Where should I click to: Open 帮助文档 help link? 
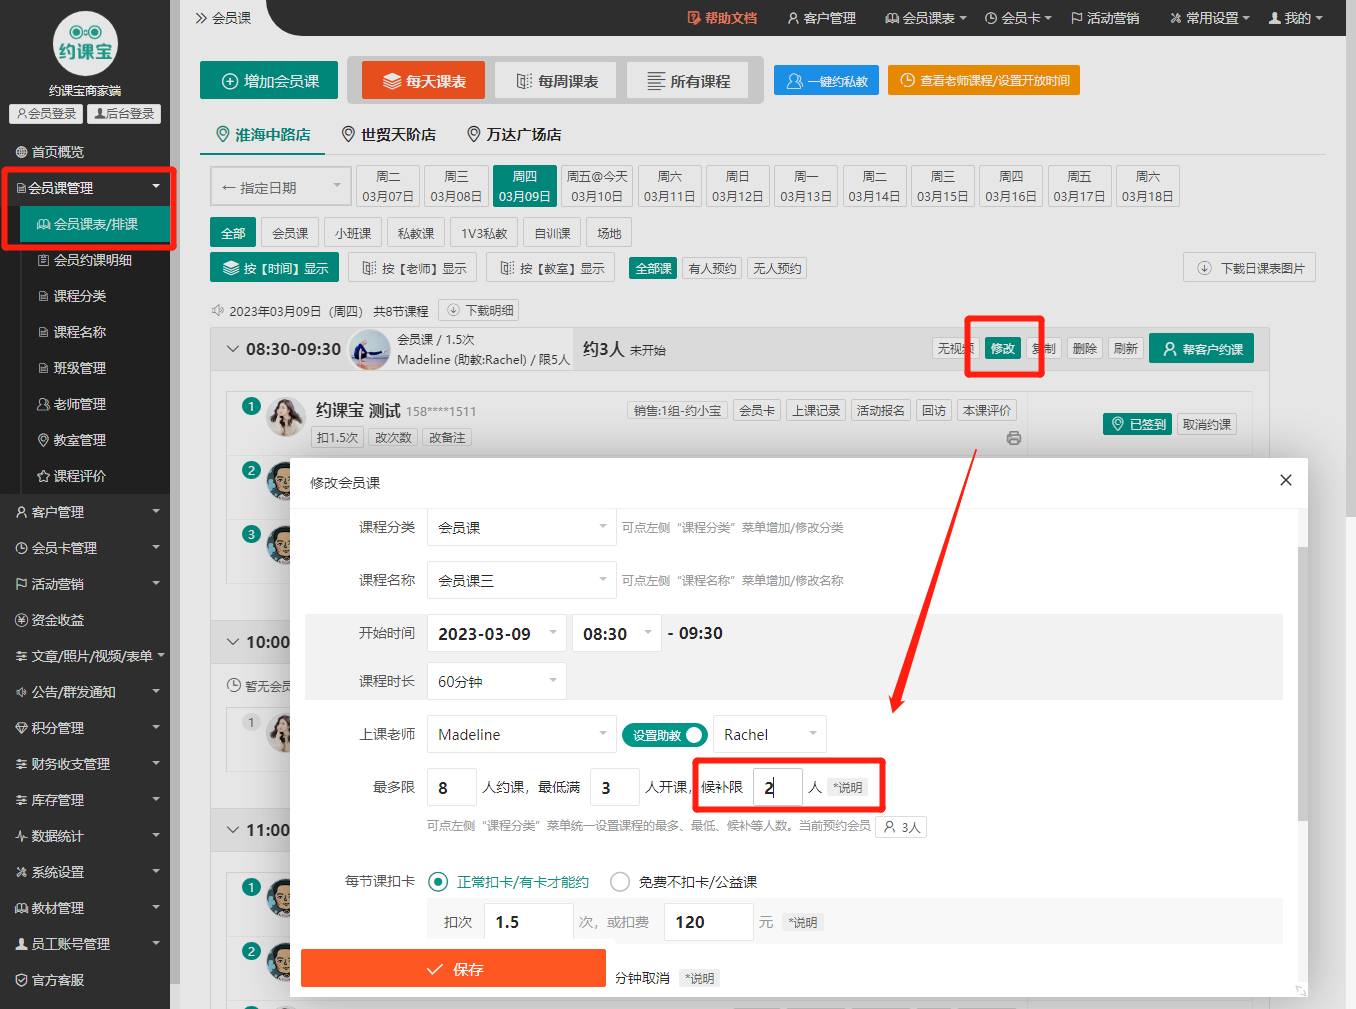(722, 18)
